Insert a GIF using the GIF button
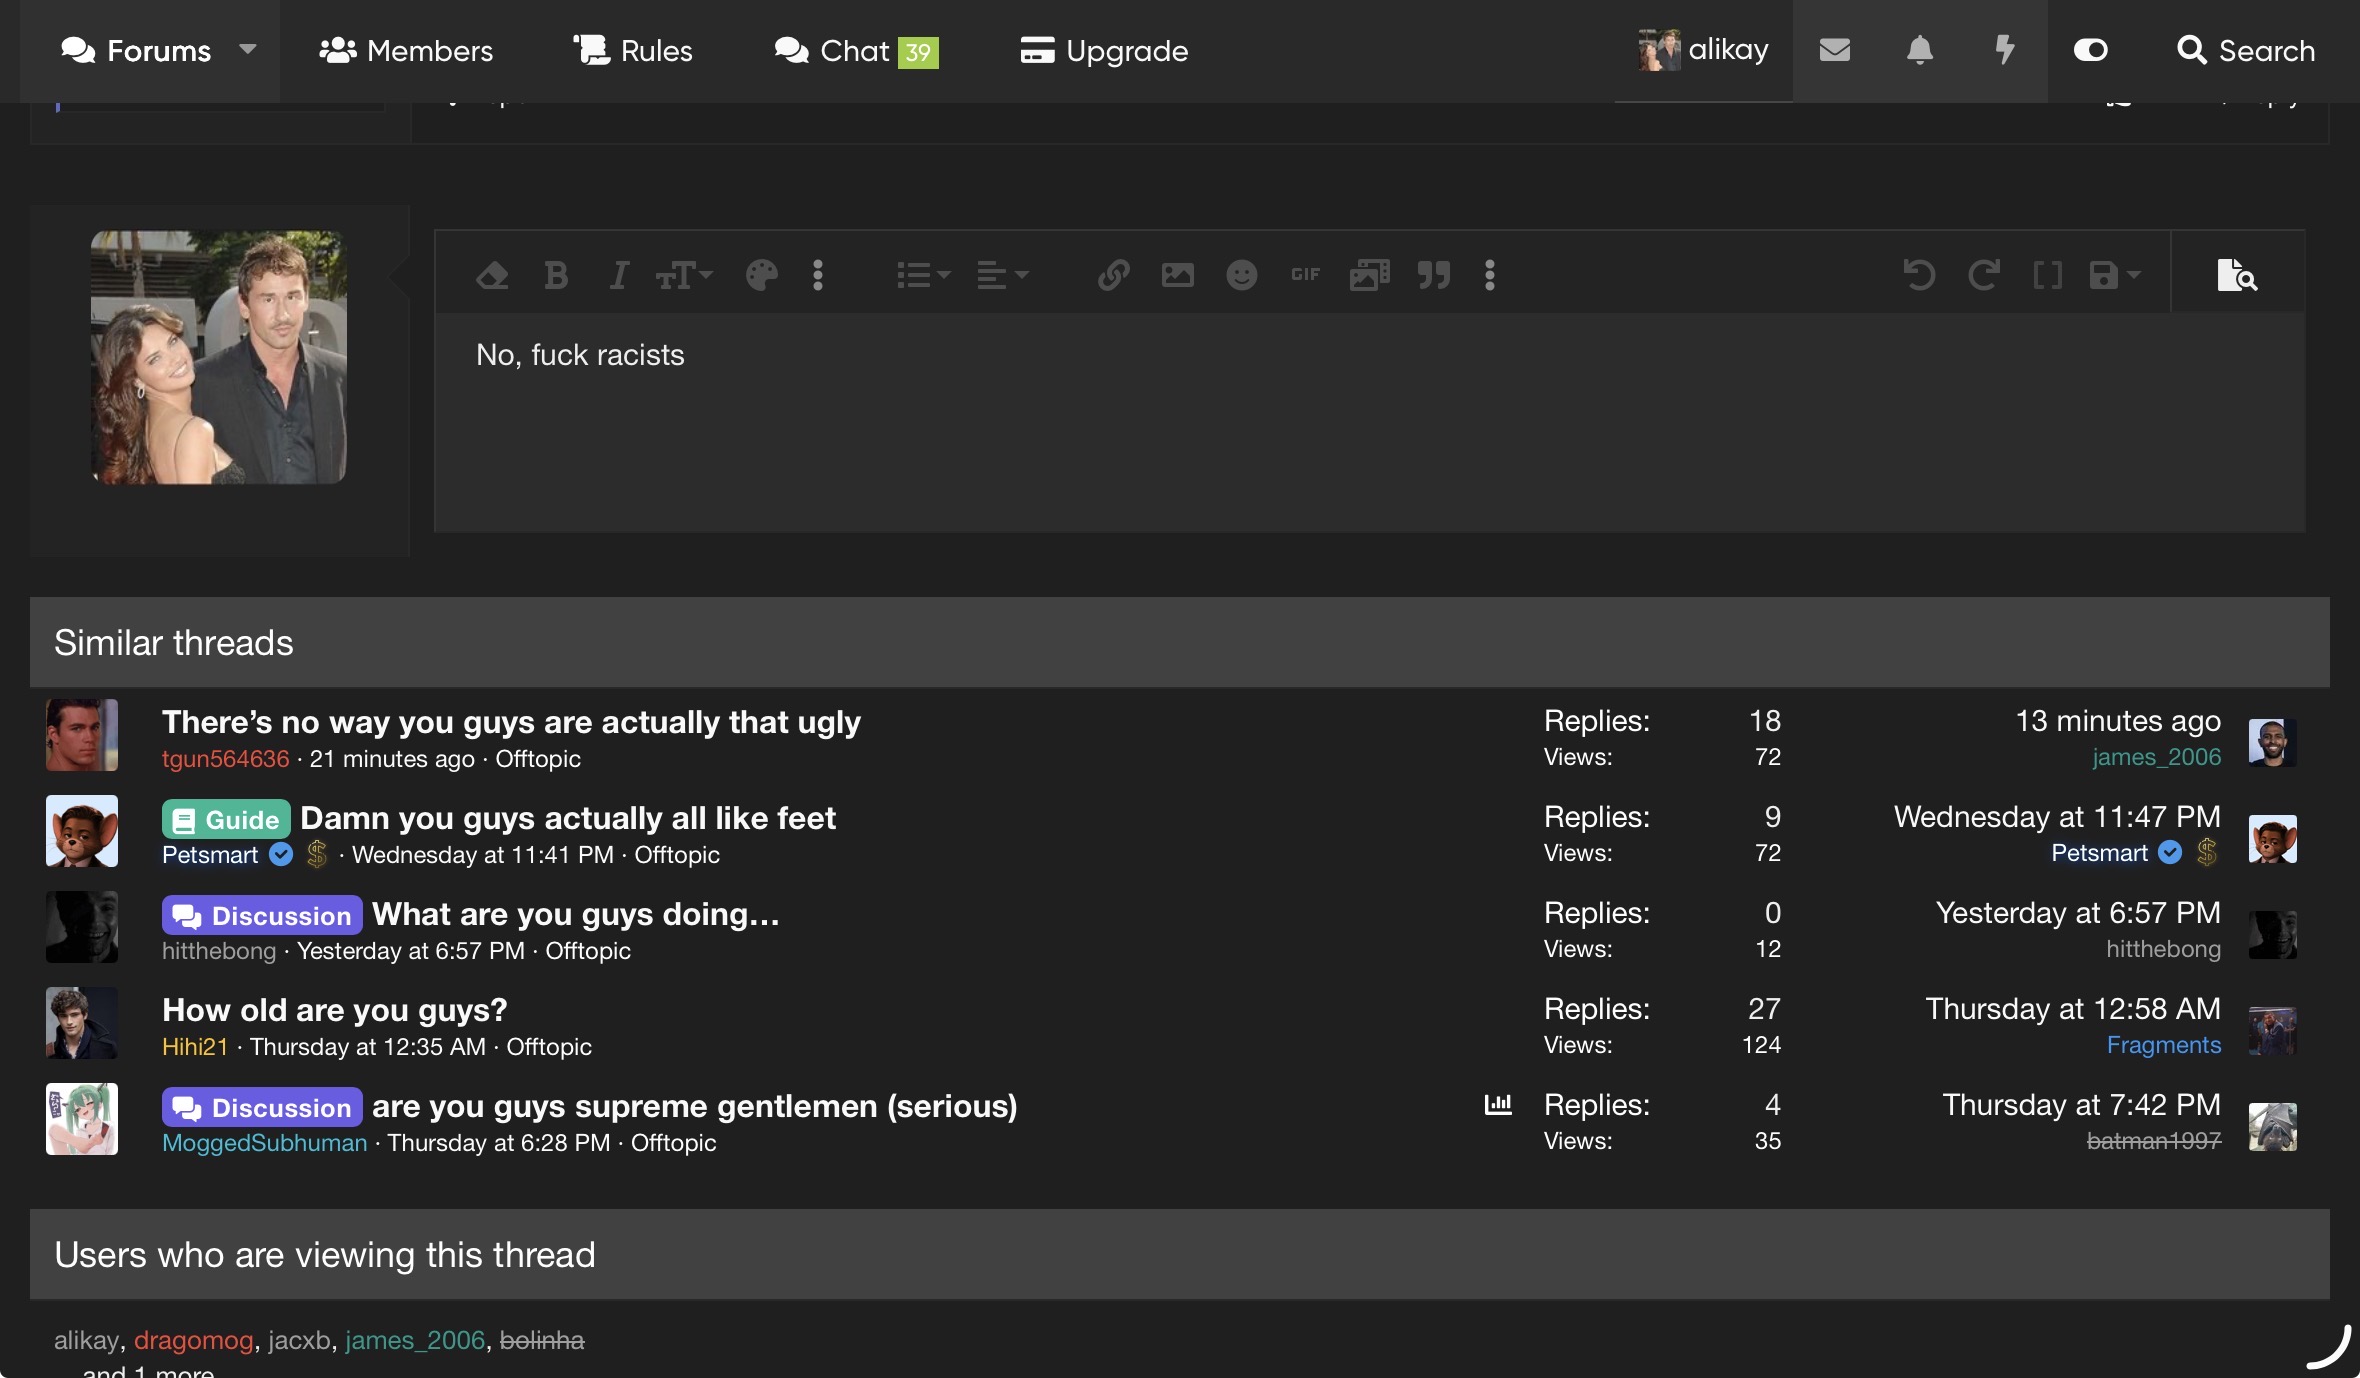This screenshot has width=2360, height=1378. point(1305,275)
